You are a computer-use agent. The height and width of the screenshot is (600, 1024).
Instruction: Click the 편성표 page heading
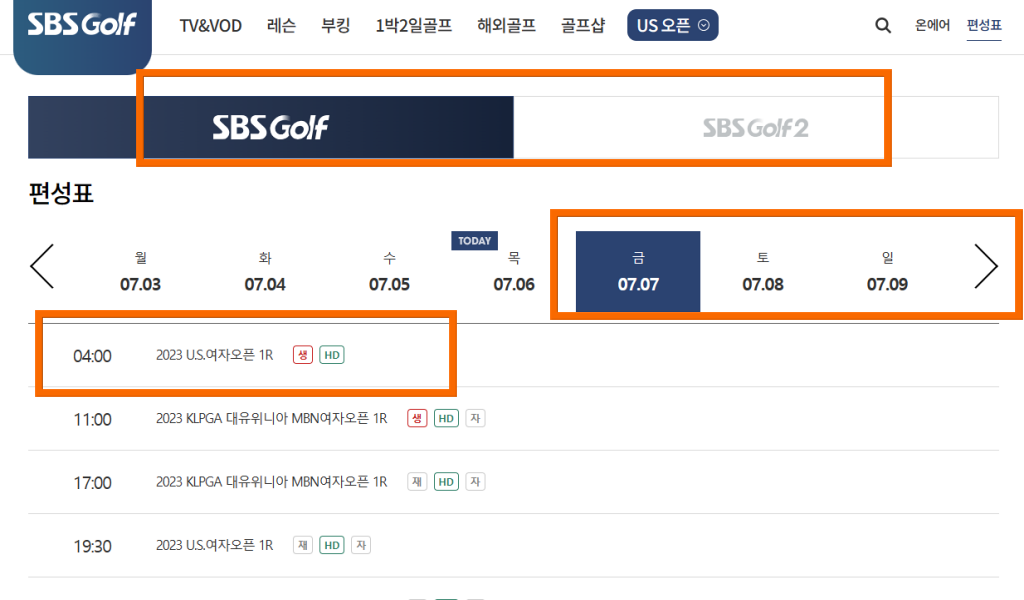[61, 193]
